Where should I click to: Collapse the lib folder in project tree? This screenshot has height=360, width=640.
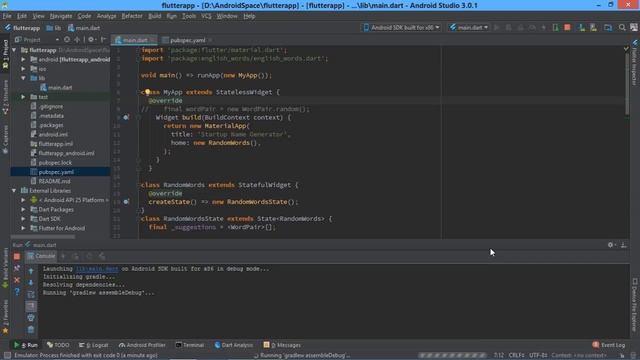click(x=23, y=78)
